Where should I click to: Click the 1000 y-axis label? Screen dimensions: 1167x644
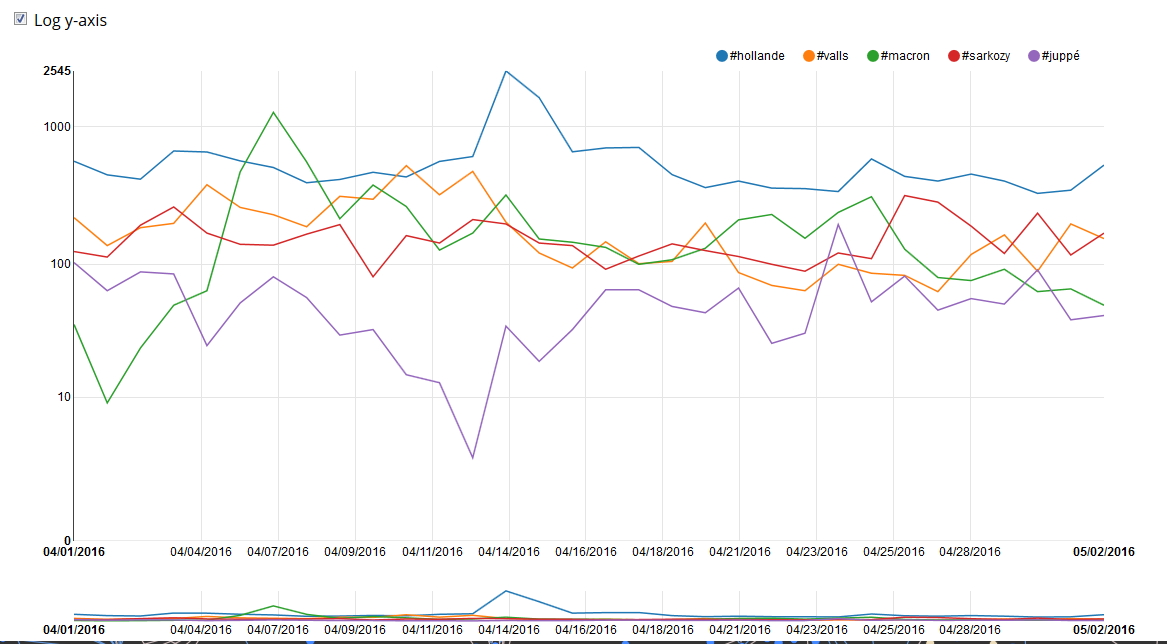coord(57,127)
